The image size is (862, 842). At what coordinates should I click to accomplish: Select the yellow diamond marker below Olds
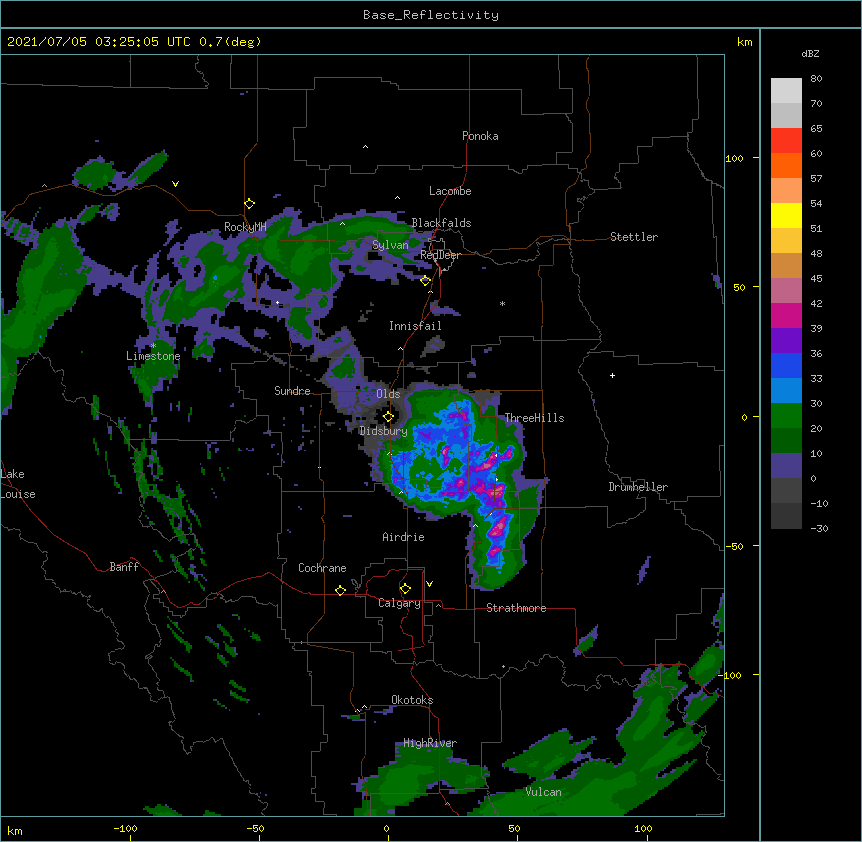pos(388,417)
